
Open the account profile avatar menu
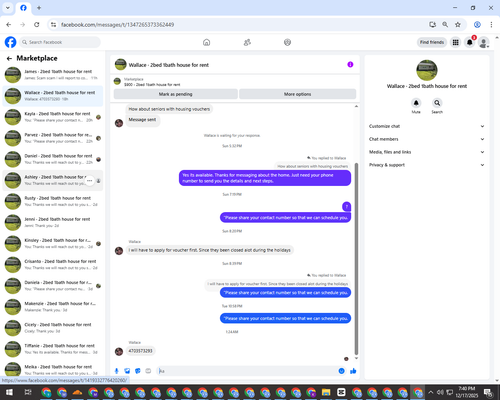[x=484, y=42]
